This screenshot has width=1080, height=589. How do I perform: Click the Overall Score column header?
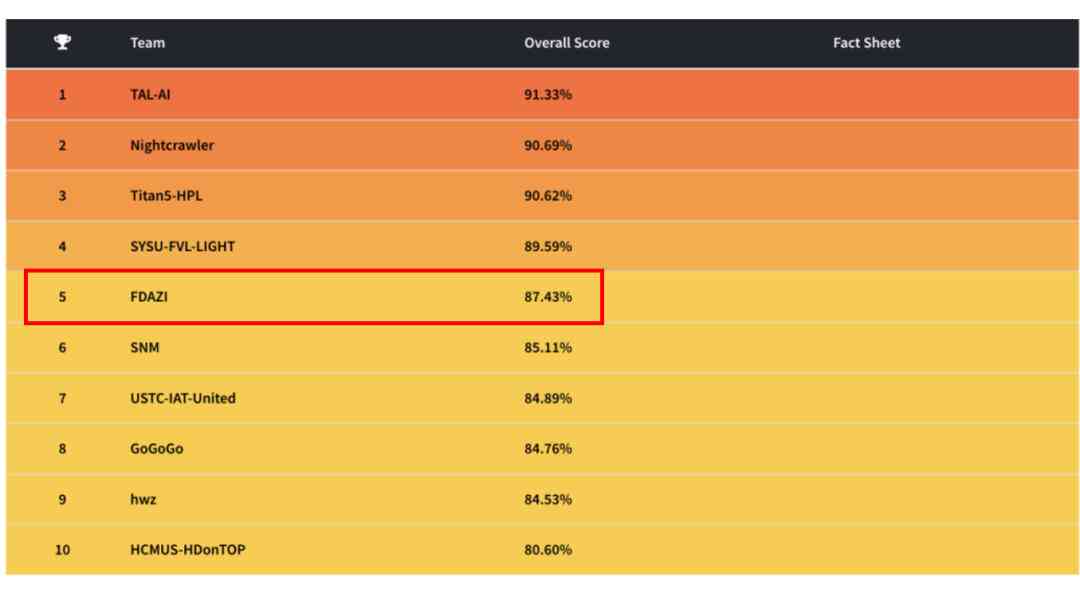click(x=566, y=43)
